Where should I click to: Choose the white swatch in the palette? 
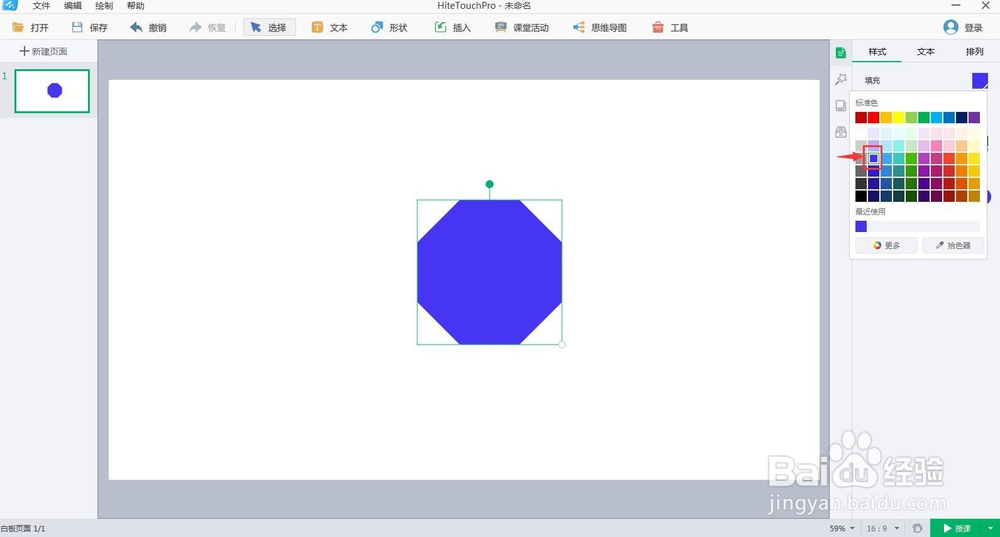861,133
